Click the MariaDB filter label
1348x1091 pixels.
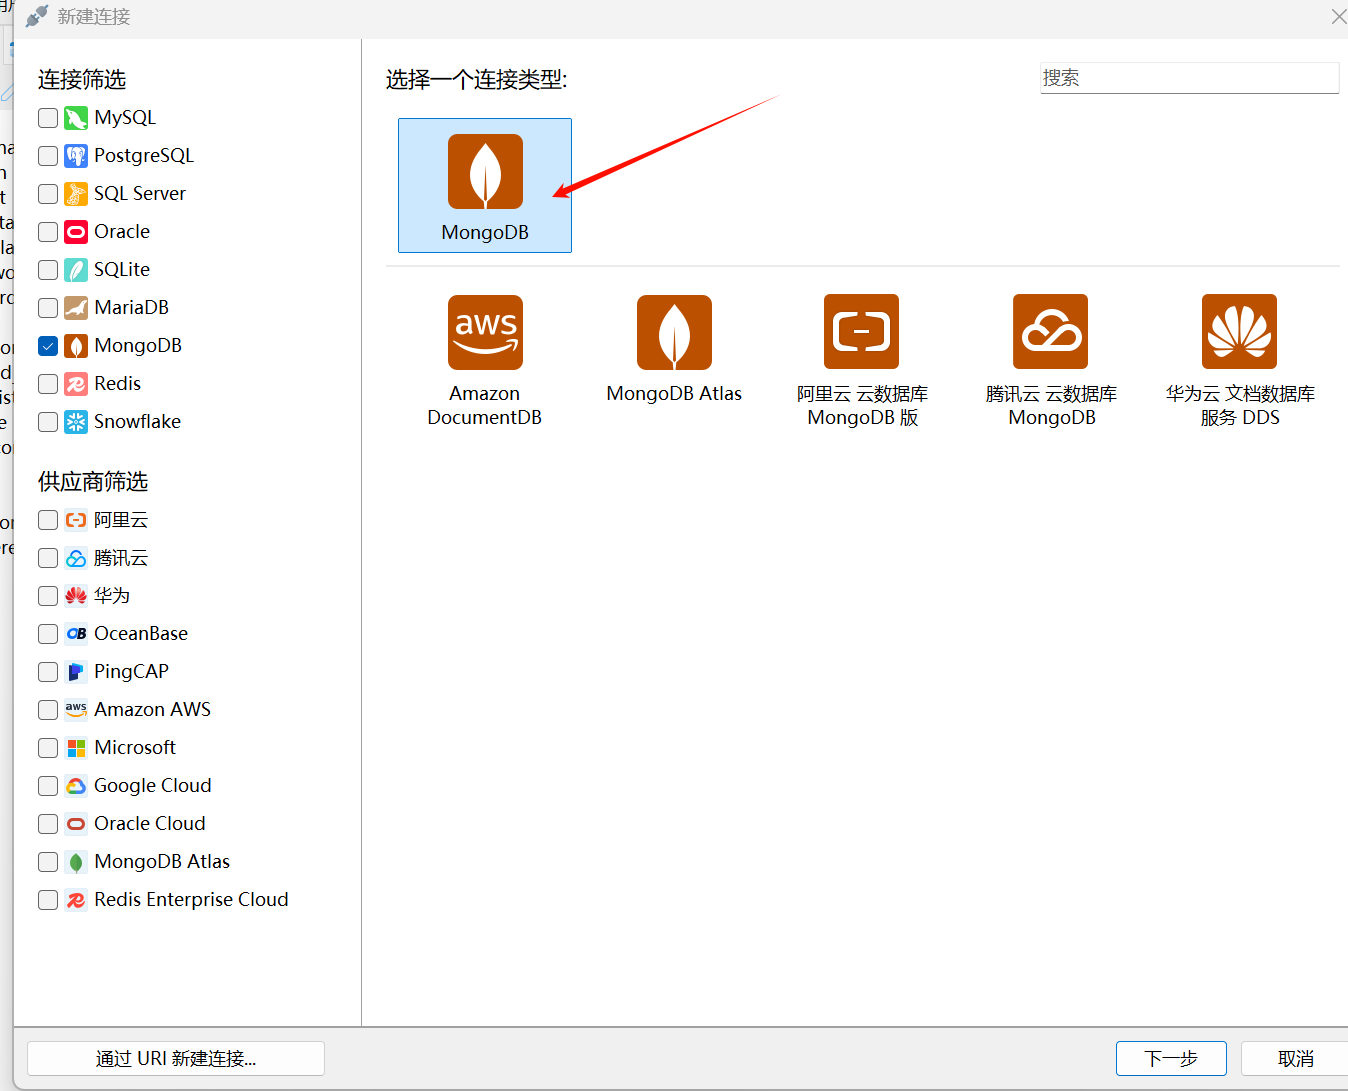tap(131, 308)
